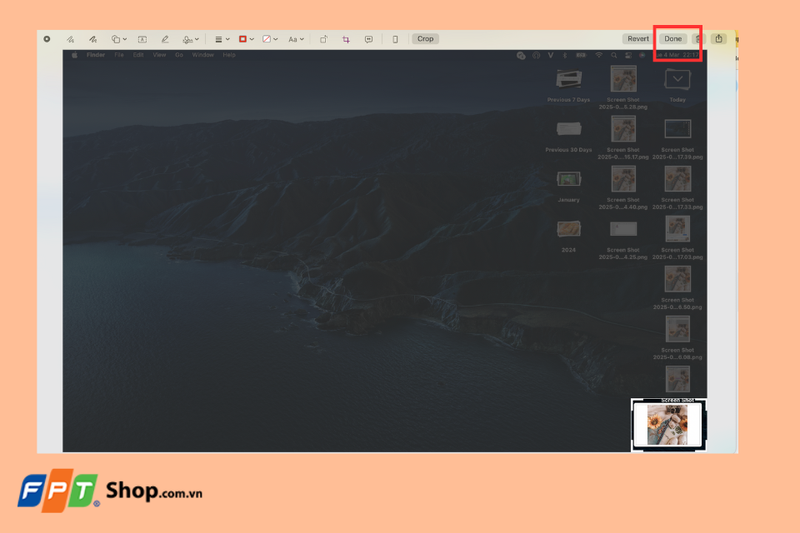Click Finder in the dimmed screenshot menu bar

pos(96,55)
